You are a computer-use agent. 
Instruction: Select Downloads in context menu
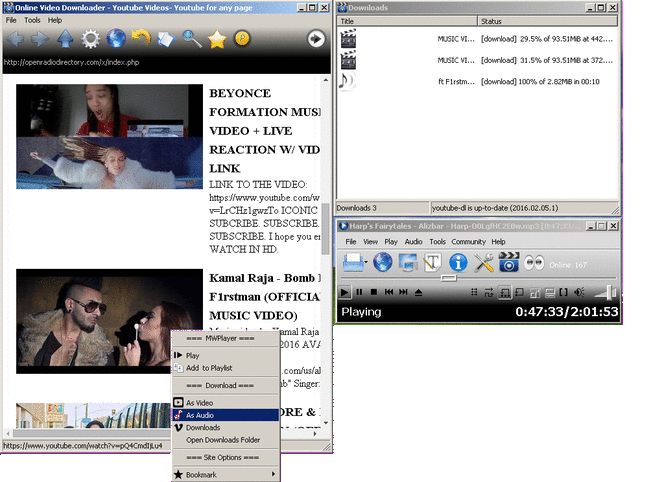225,428
